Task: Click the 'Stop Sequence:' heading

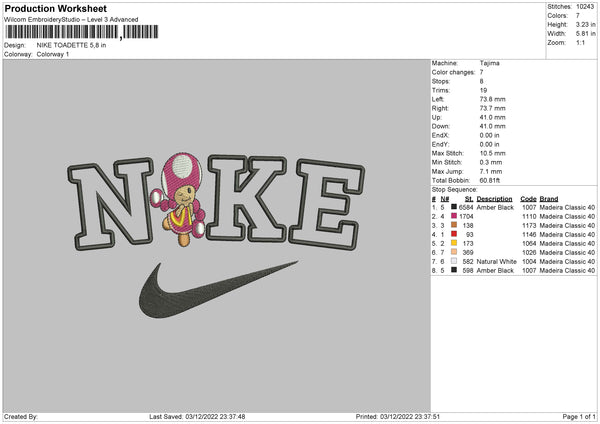Action: point(455,190)
